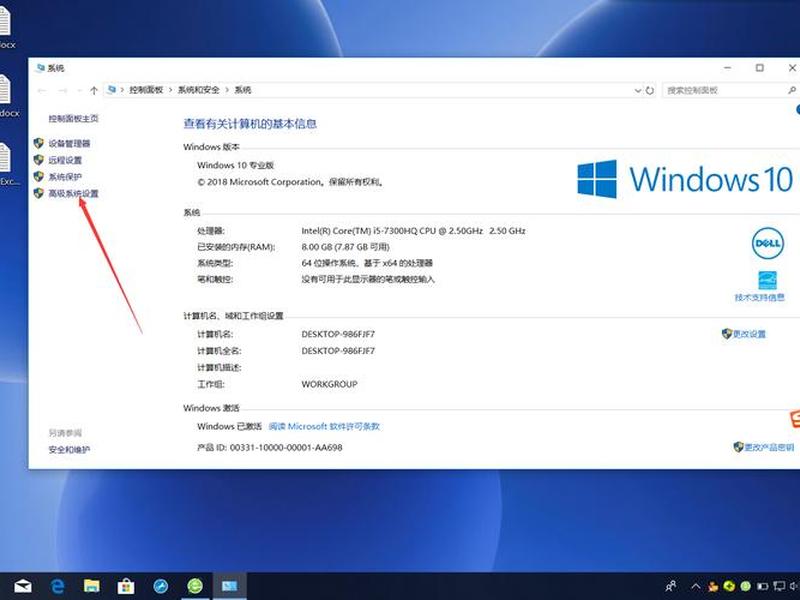
Task: Click the Windows 10 logo image
Action: pyautogui.click(x=685, y=179)
